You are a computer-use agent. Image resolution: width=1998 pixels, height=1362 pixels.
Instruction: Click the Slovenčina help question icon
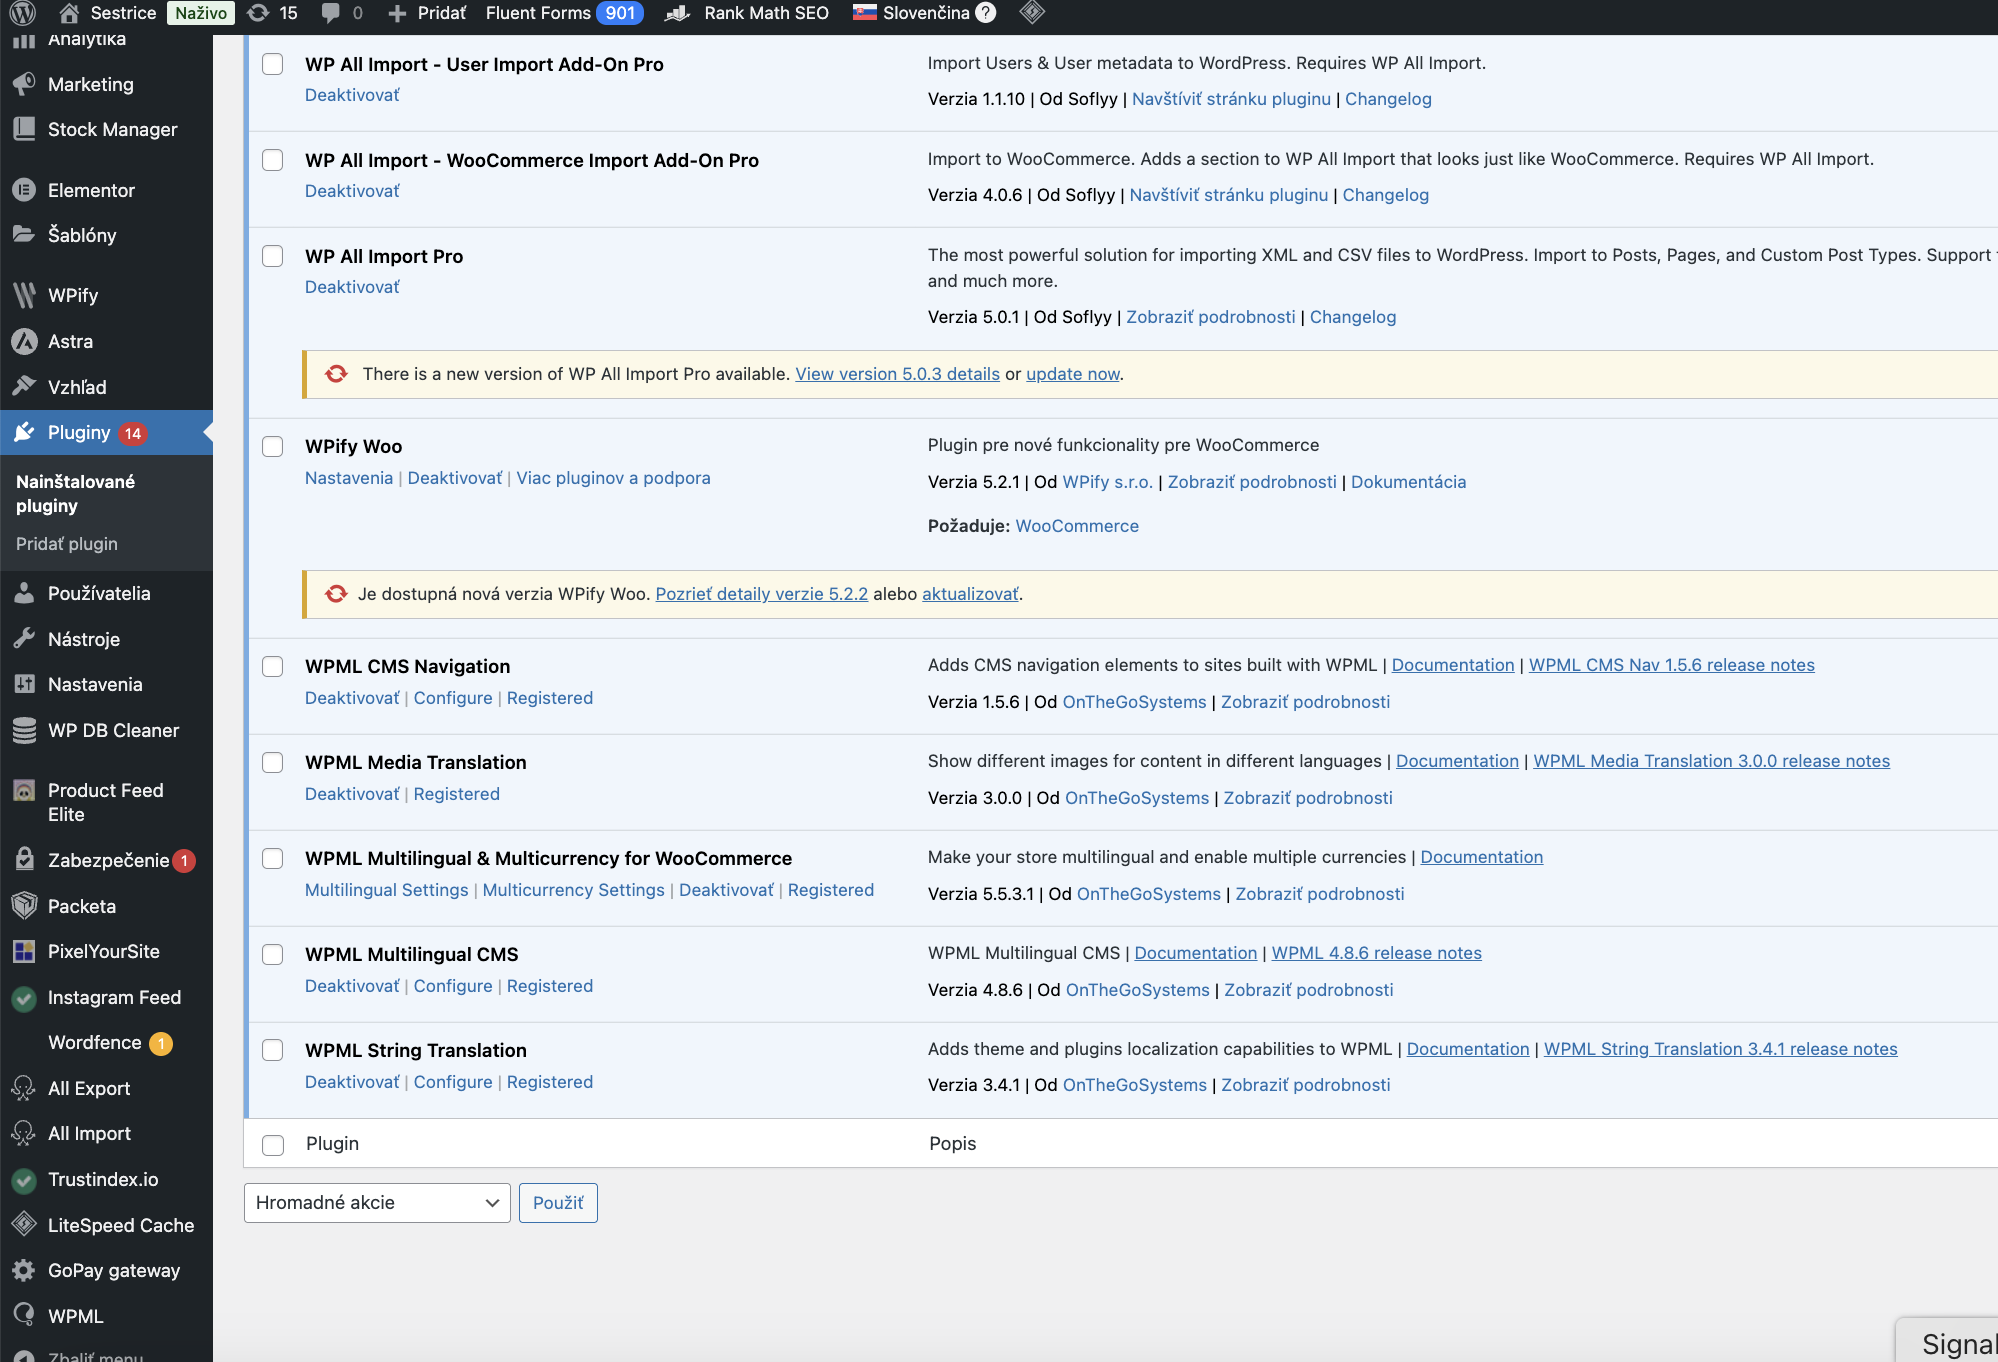coord(986,13)
